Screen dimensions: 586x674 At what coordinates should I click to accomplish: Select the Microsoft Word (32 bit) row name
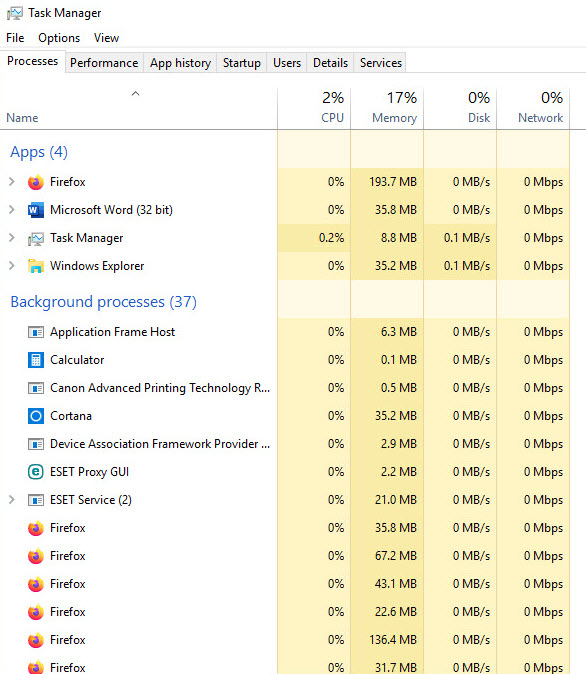click(x=111, y=210)
